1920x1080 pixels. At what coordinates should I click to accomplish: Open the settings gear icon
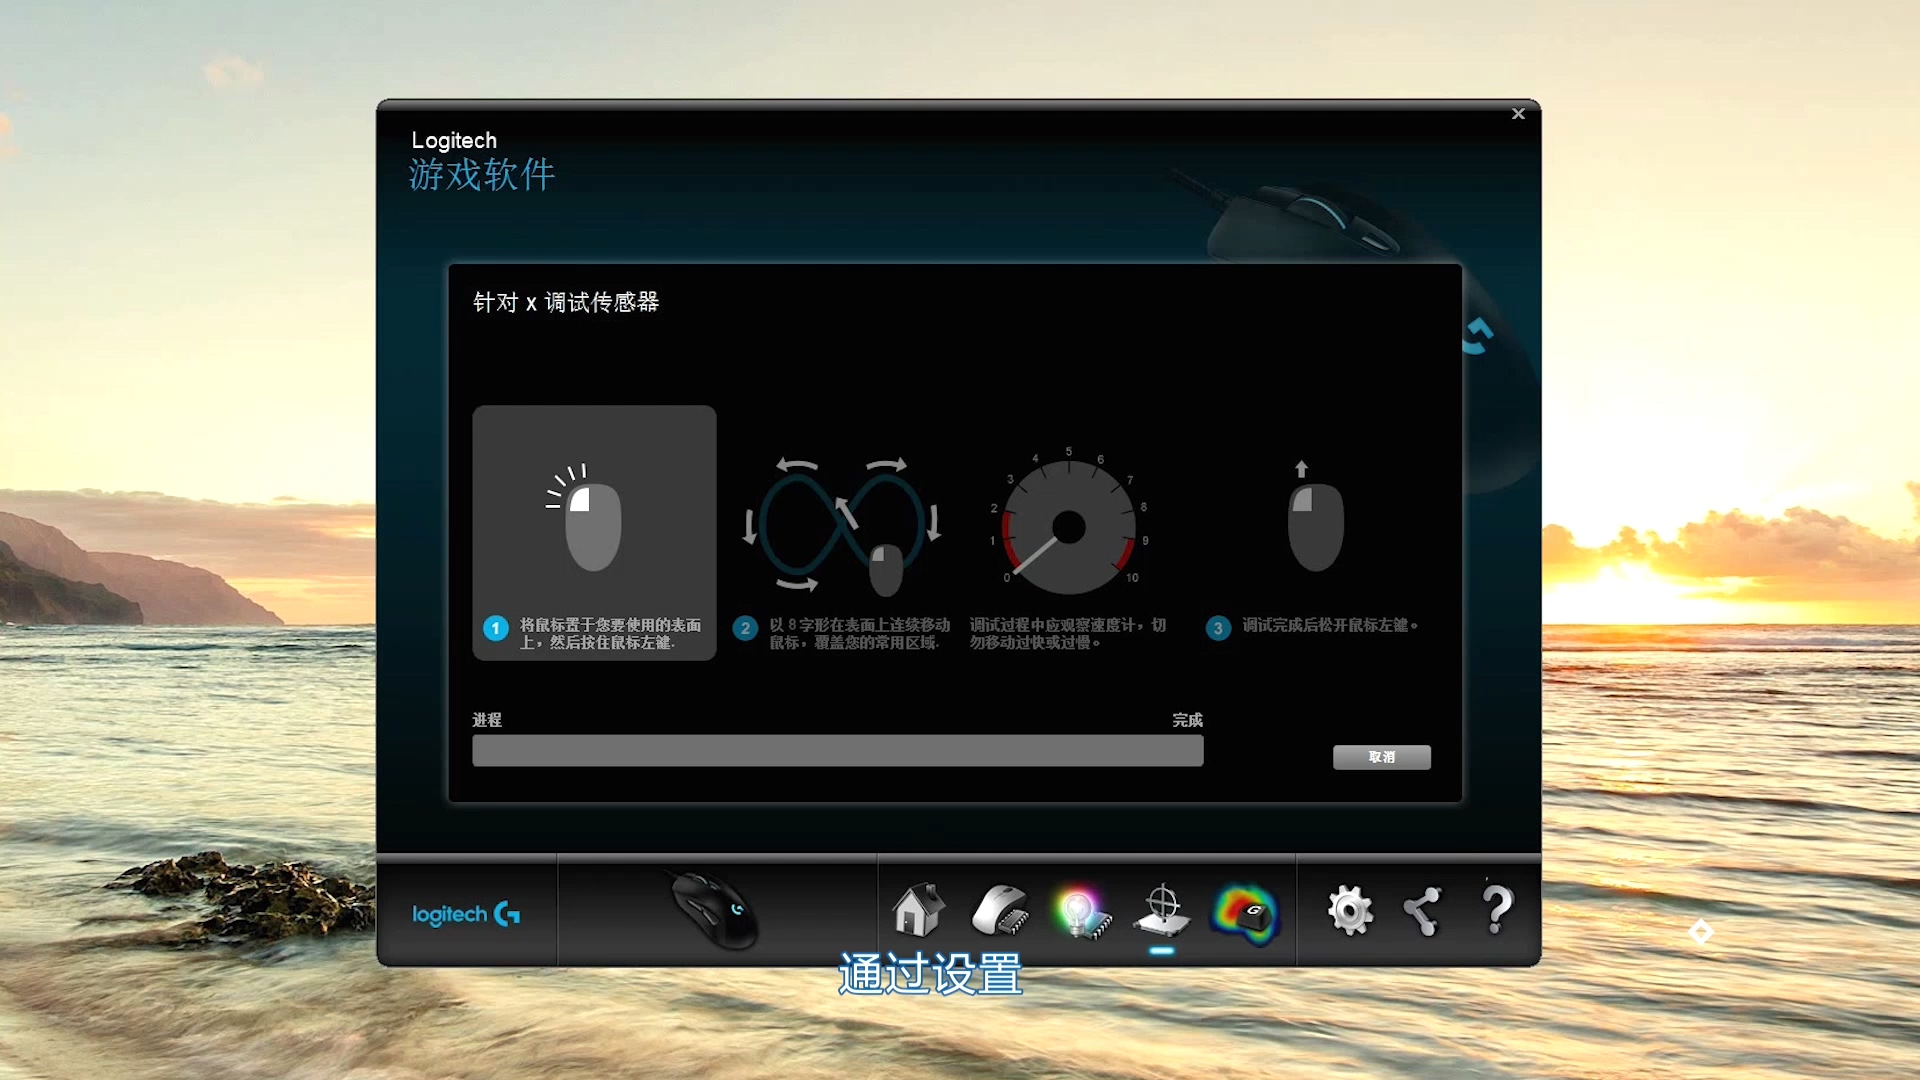pos(1349,910)
